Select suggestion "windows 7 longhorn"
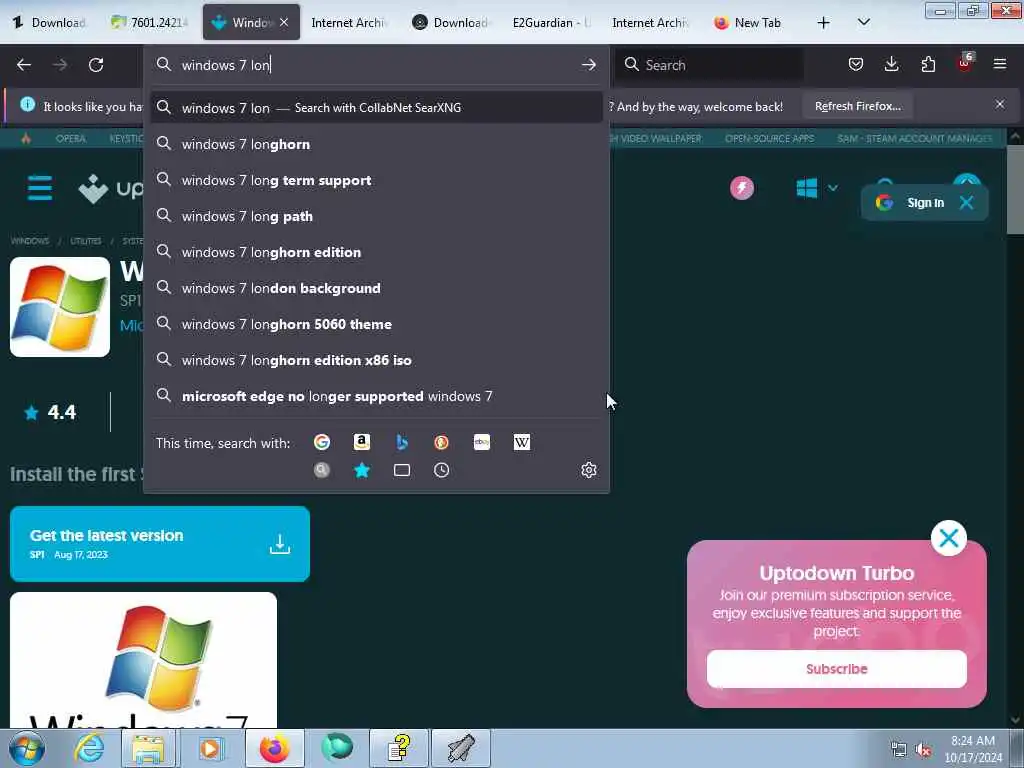The height and width of the screenshot is (768, 1024). pos(376,144)
